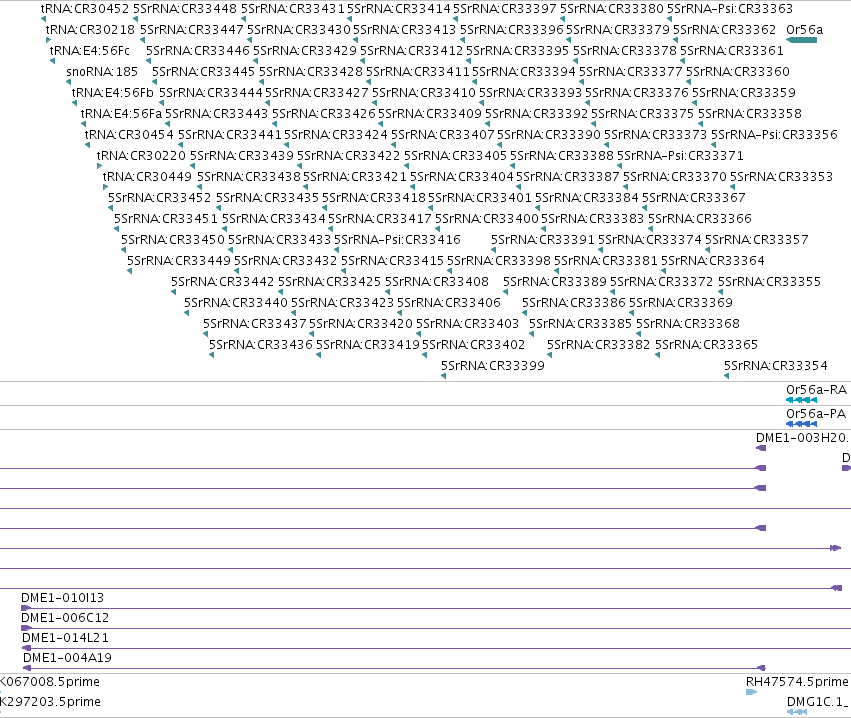Select the 5SrRNA:CR33406 label
Screen dimensions: 851x718
(x=449, y=302)
